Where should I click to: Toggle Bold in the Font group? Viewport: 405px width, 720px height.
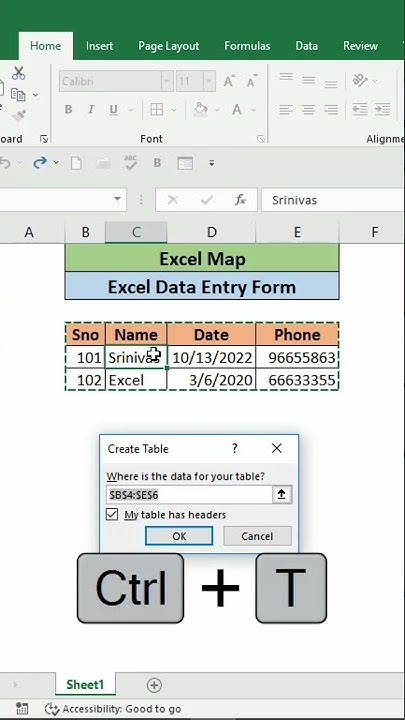pyautogui.click(x=68, y=109)
